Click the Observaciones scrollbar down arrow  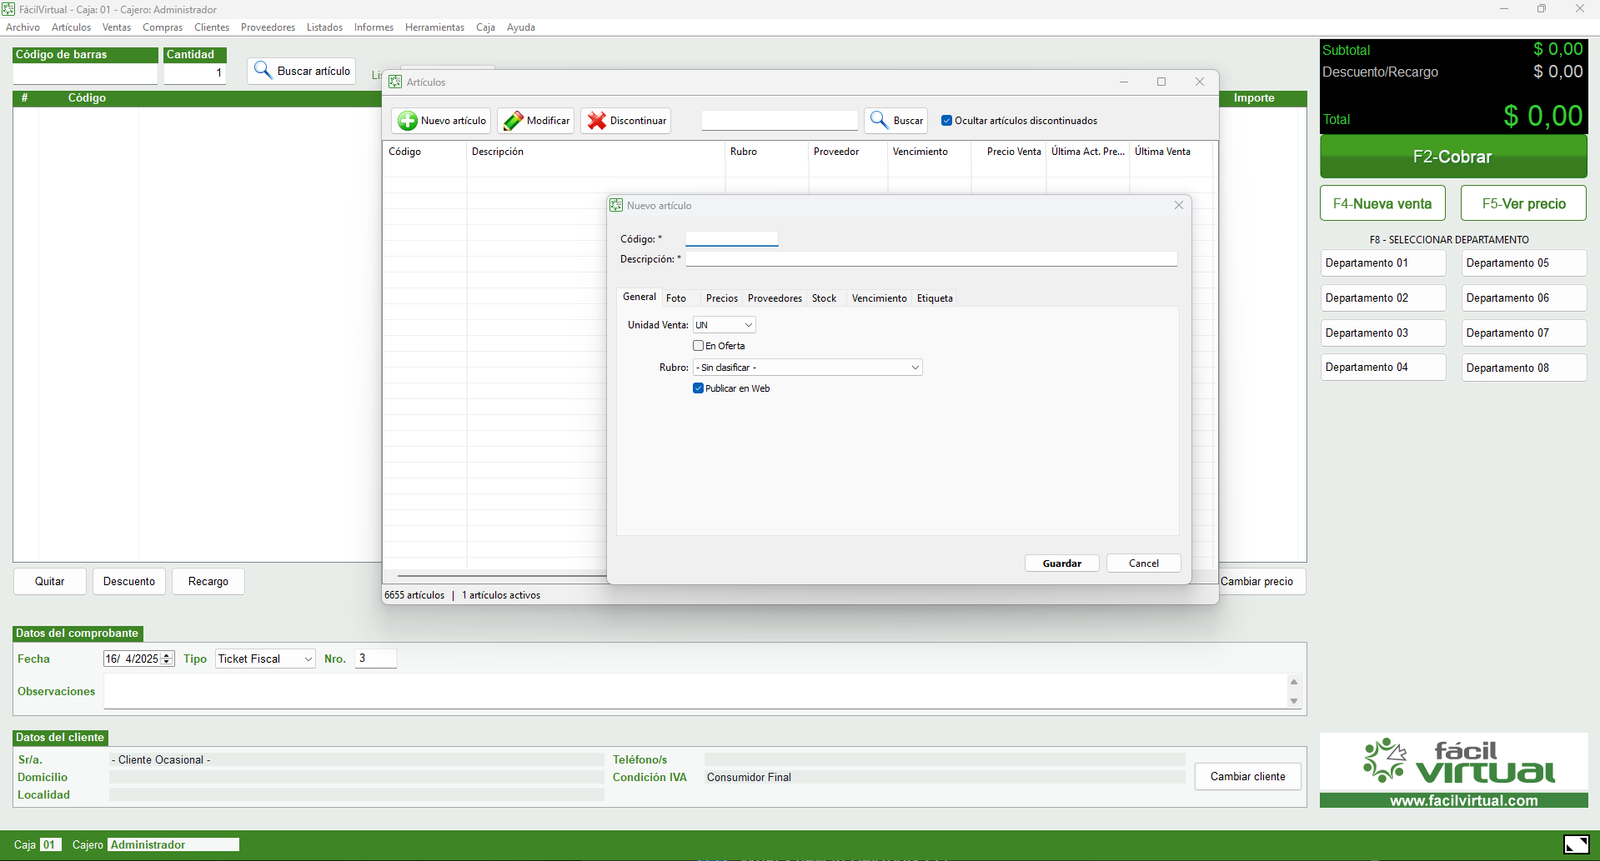(1294, 701)
